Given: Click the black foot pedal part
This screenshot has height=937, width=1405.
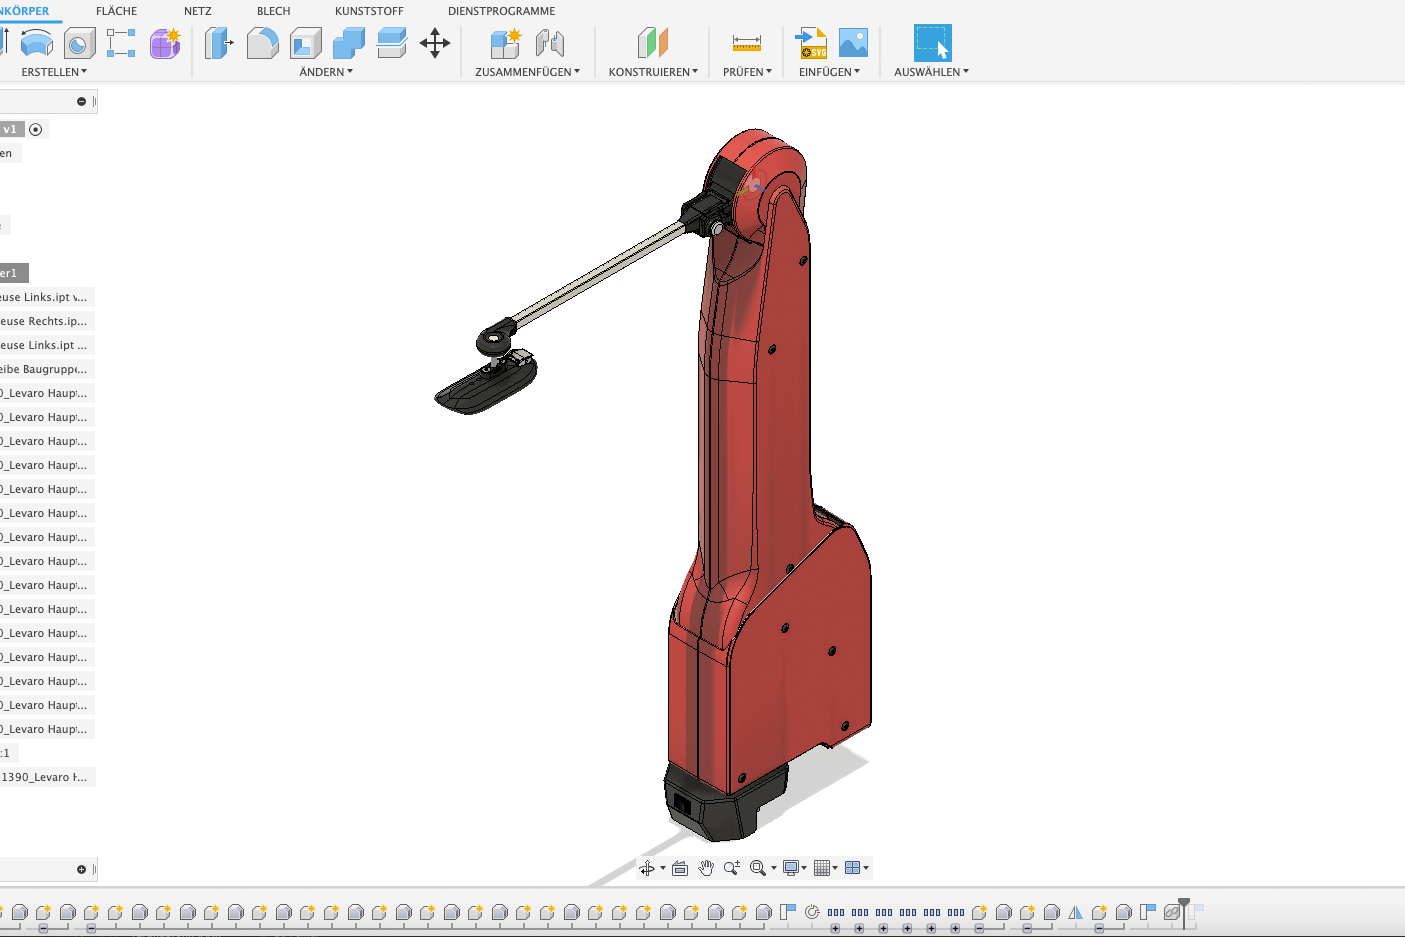Looking at the screenshot, I should pos(487,385).
